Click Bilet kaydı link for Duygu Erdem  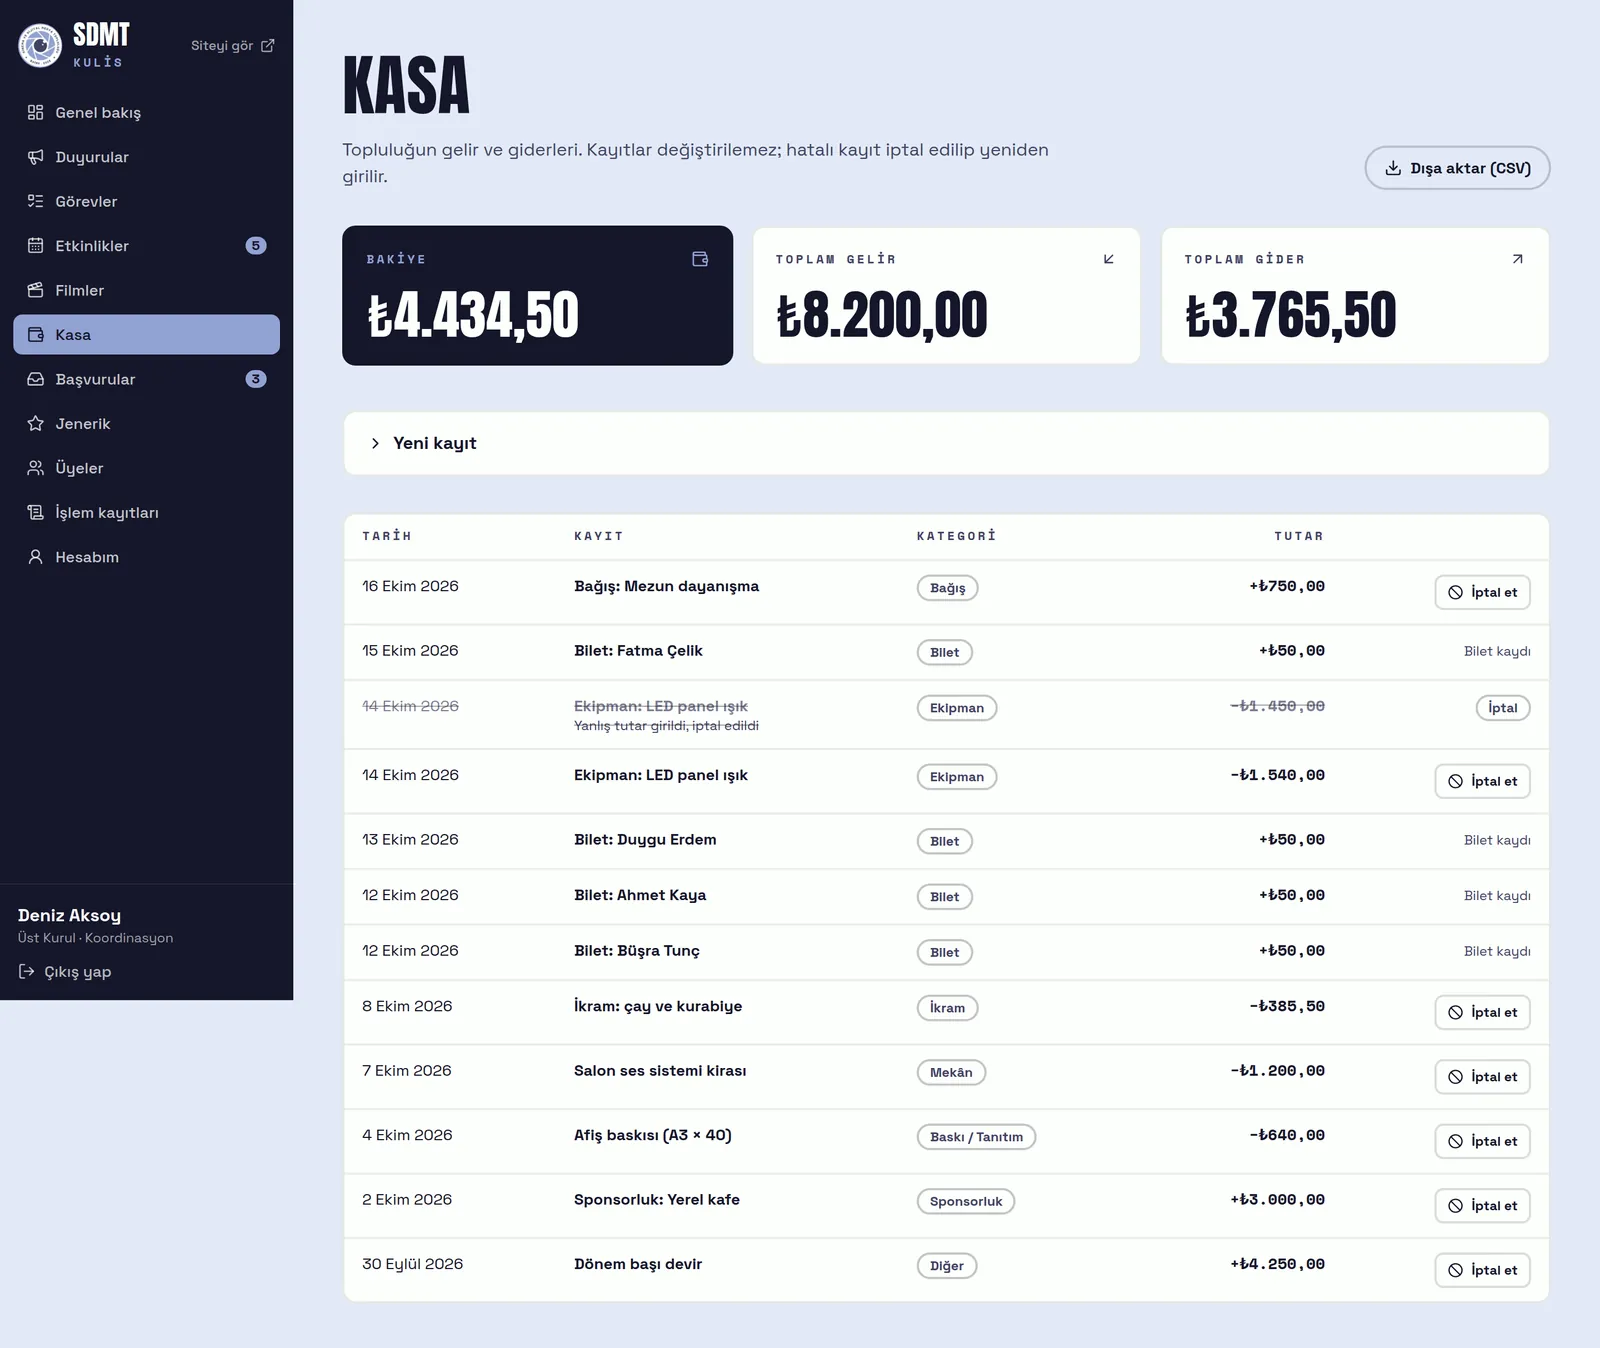1497,840
